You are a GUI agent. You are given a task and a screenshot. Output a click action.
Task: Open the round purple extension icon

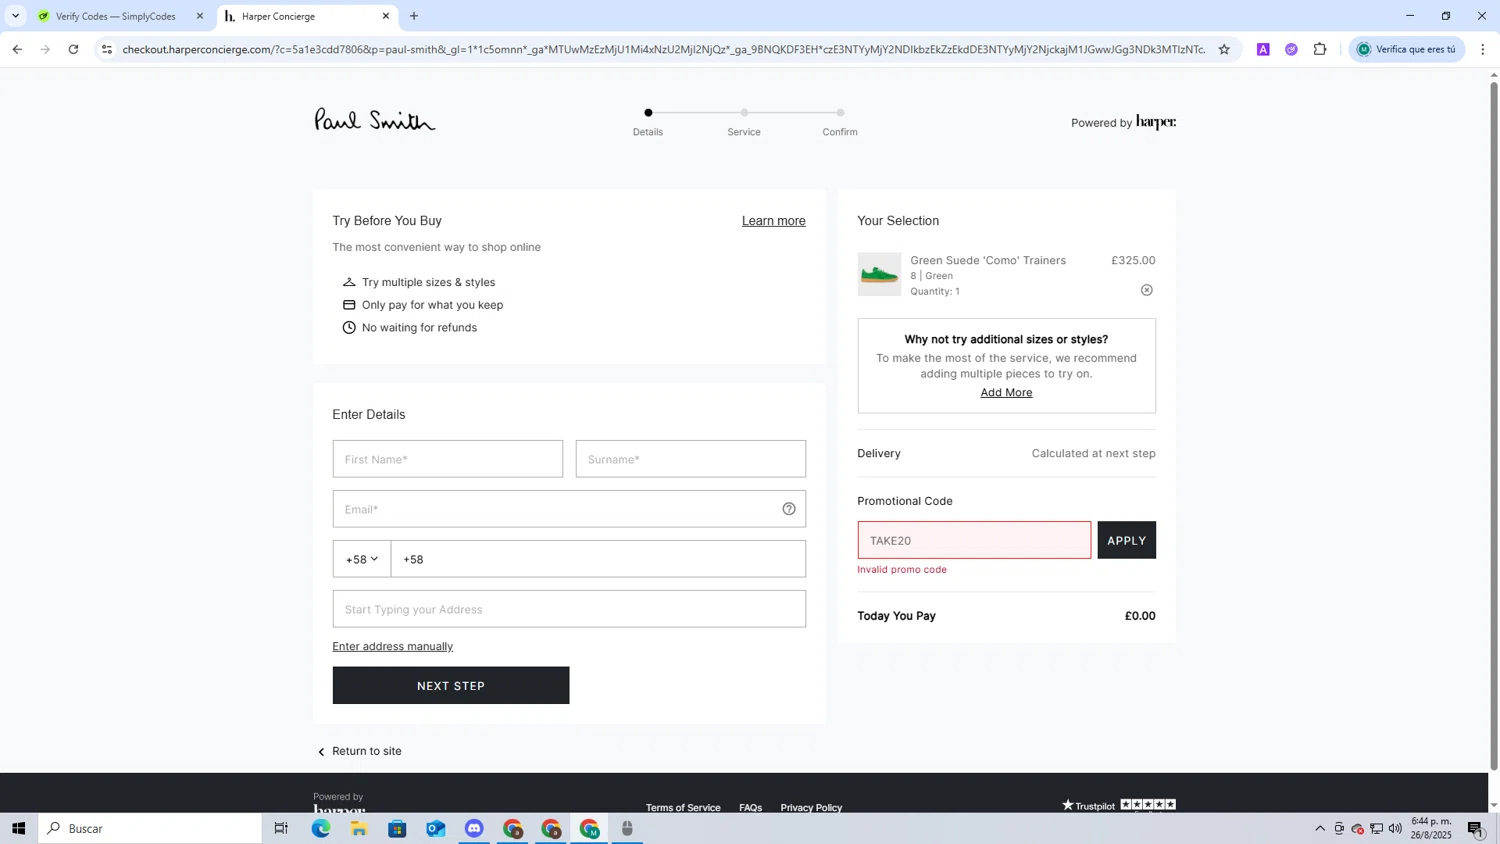coord(1291,49)
